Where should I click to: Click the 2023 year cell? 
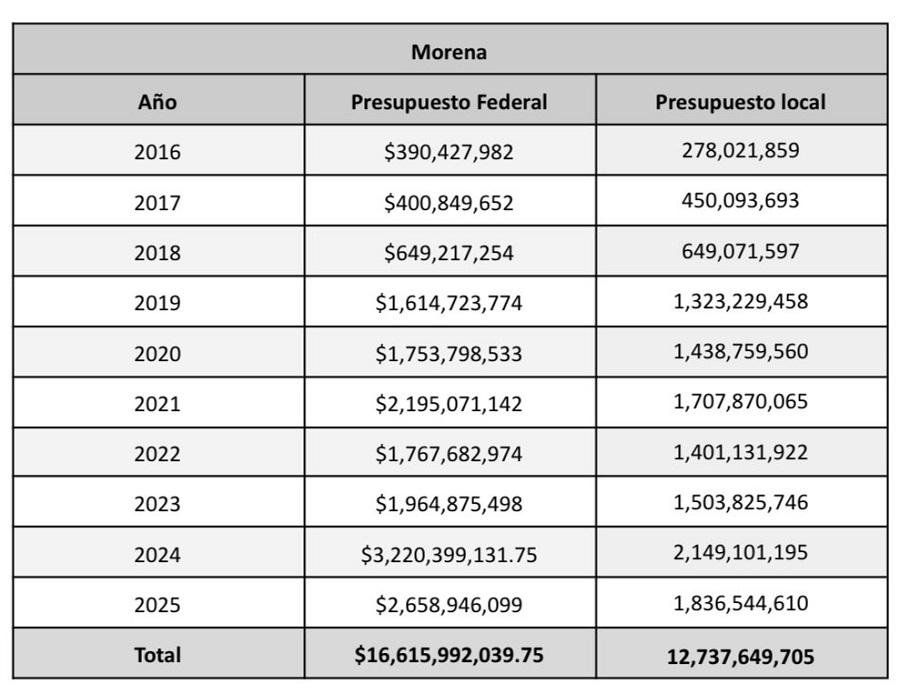tap(157, 504)
